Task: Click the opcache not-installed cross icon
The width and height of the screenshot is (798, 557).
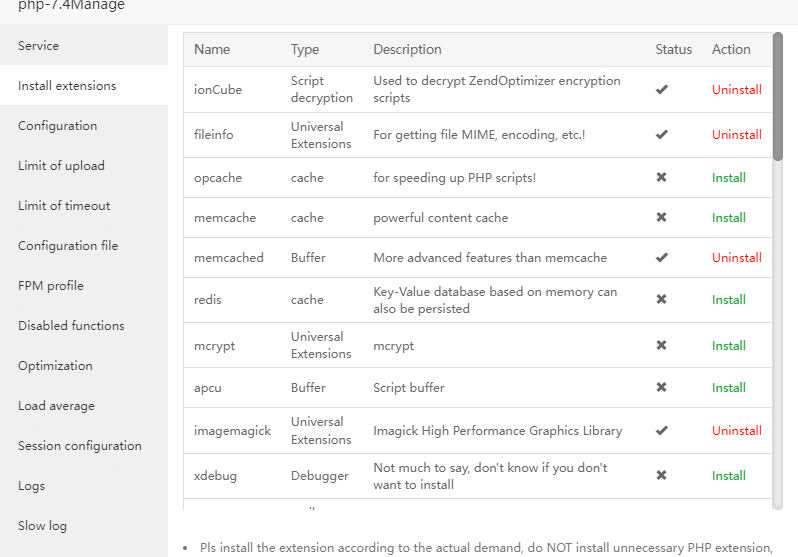Action: pyautogui.click(x=661, y=178)
